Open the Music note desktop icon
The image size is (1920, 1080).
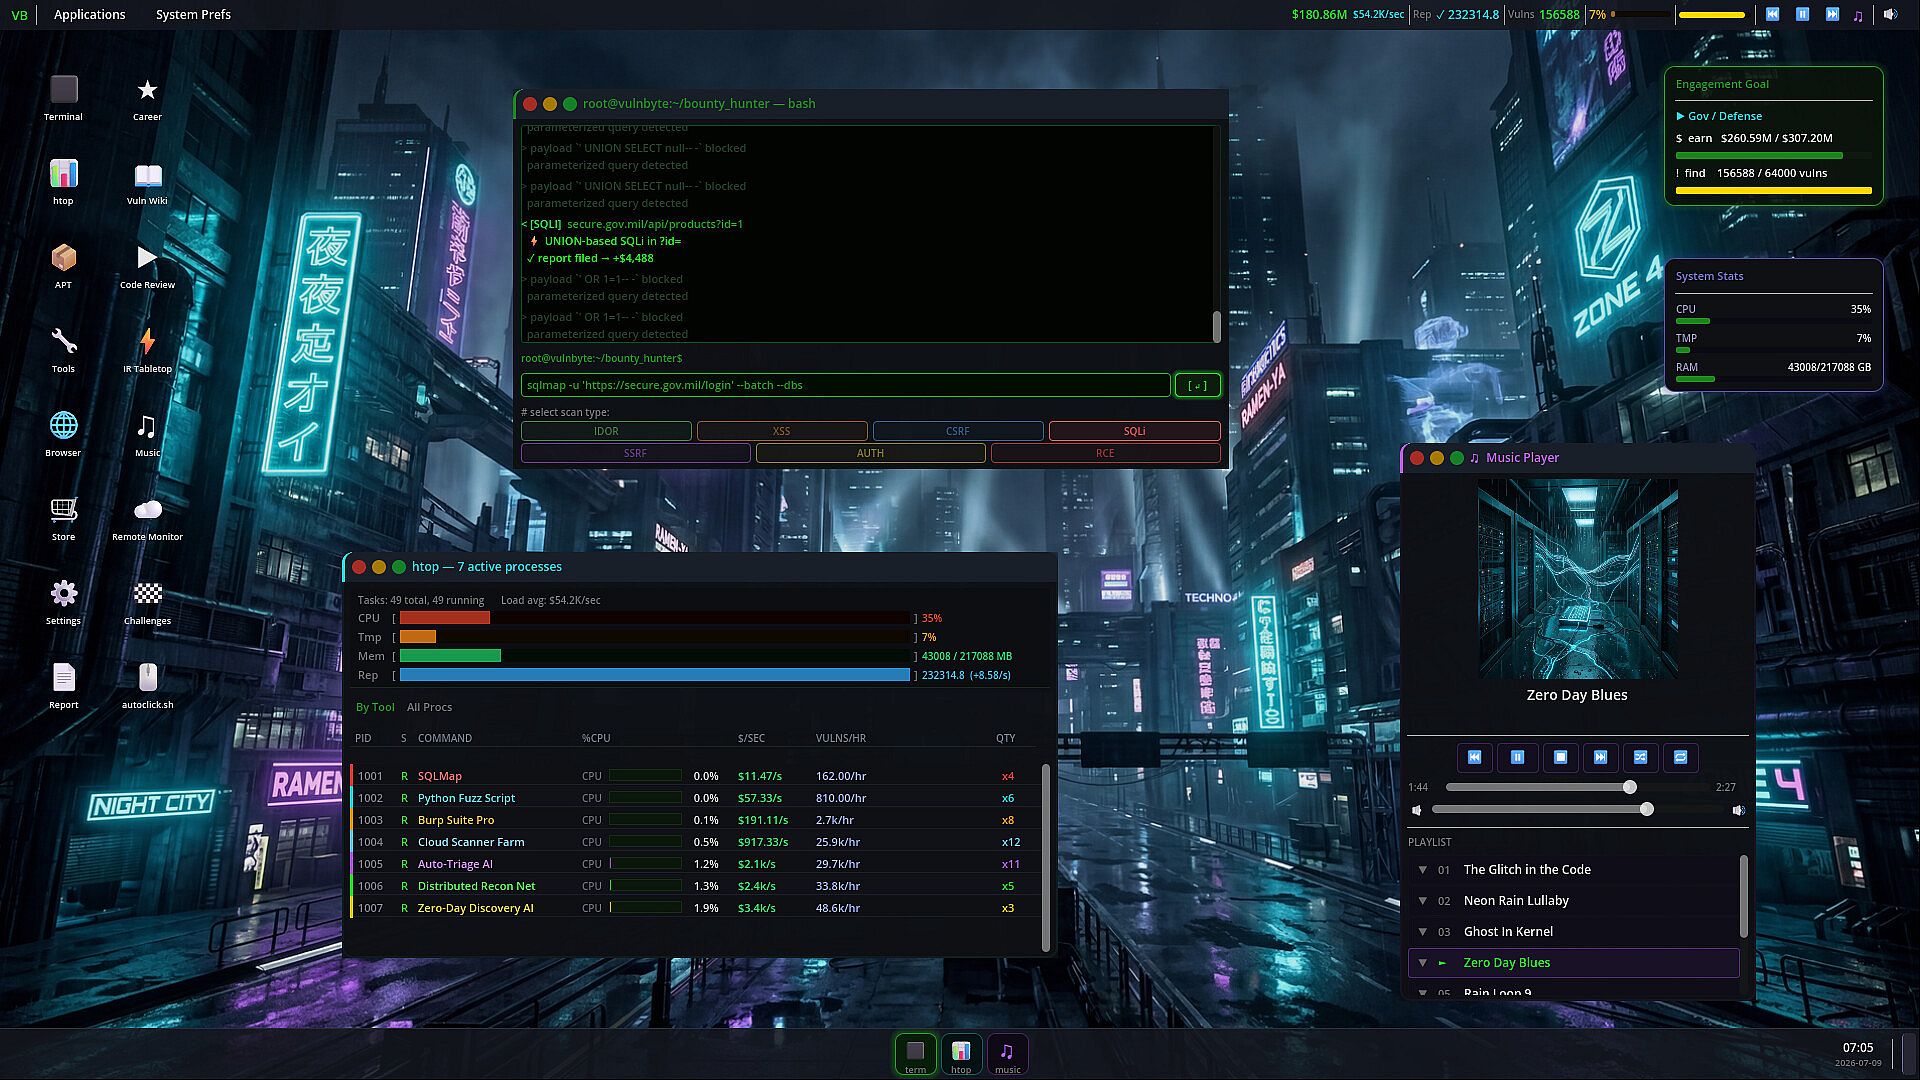147,433
